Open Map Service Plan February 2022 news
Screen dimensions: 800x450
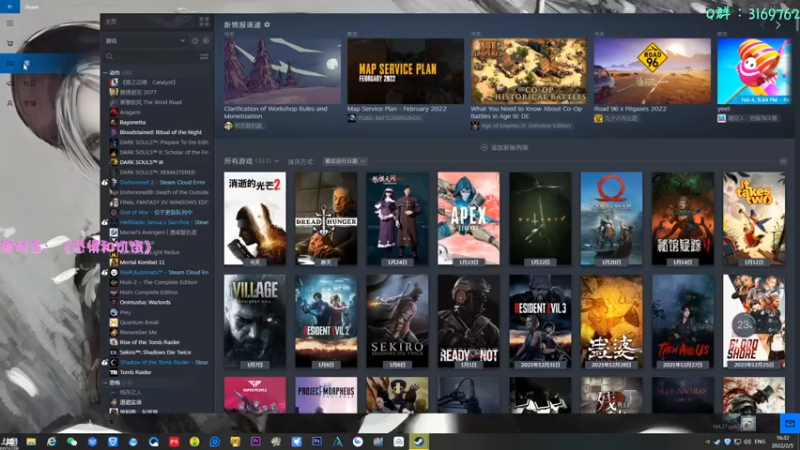(x=406, y=71)
